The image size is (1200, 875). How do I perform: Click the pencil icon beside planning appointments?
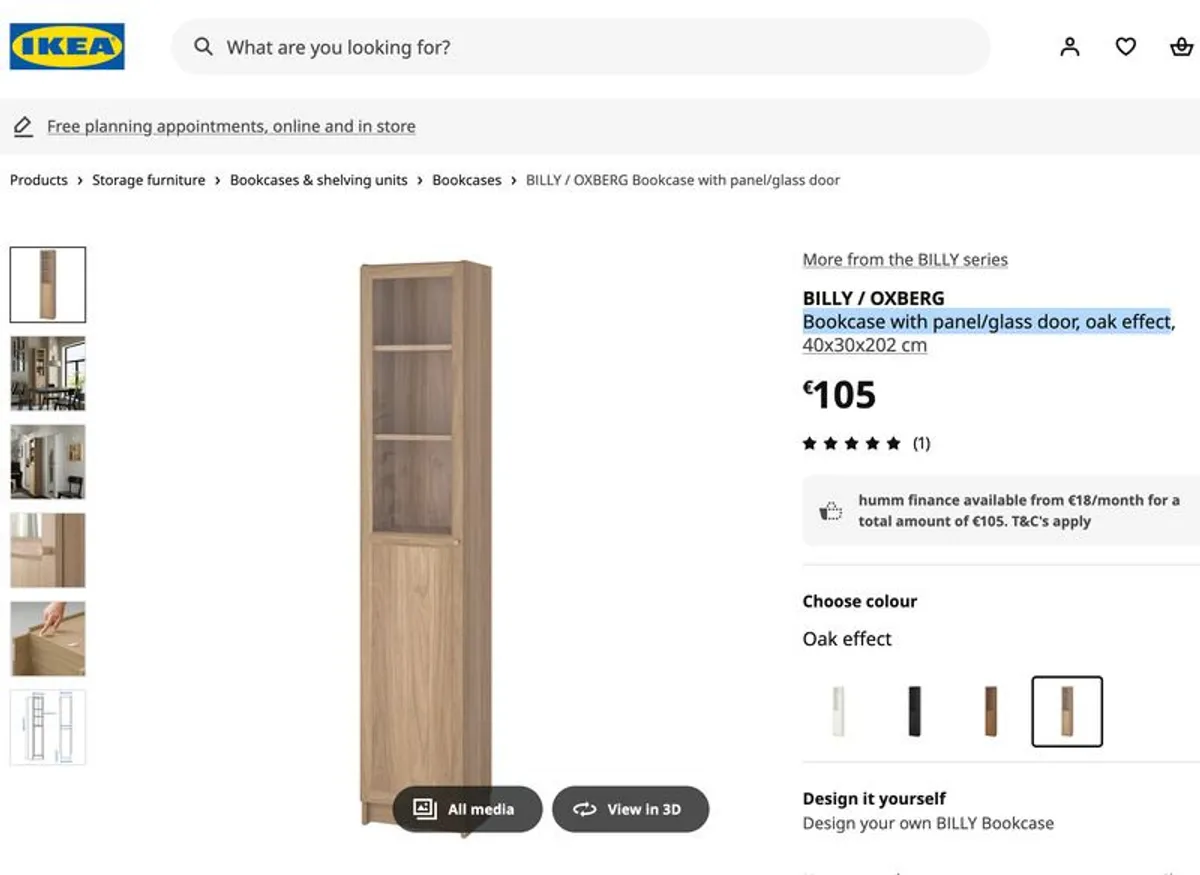coord(22,126)
